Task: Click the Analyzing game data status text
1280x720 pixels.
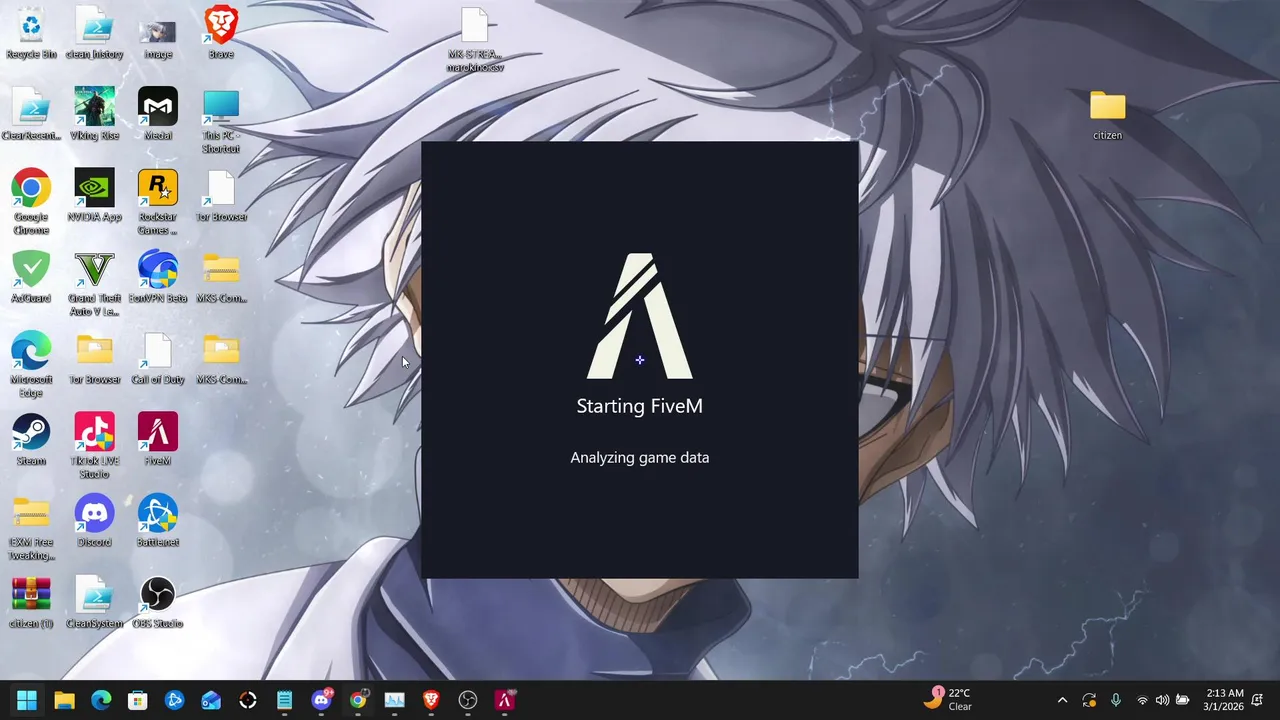Action: (640, 458)
